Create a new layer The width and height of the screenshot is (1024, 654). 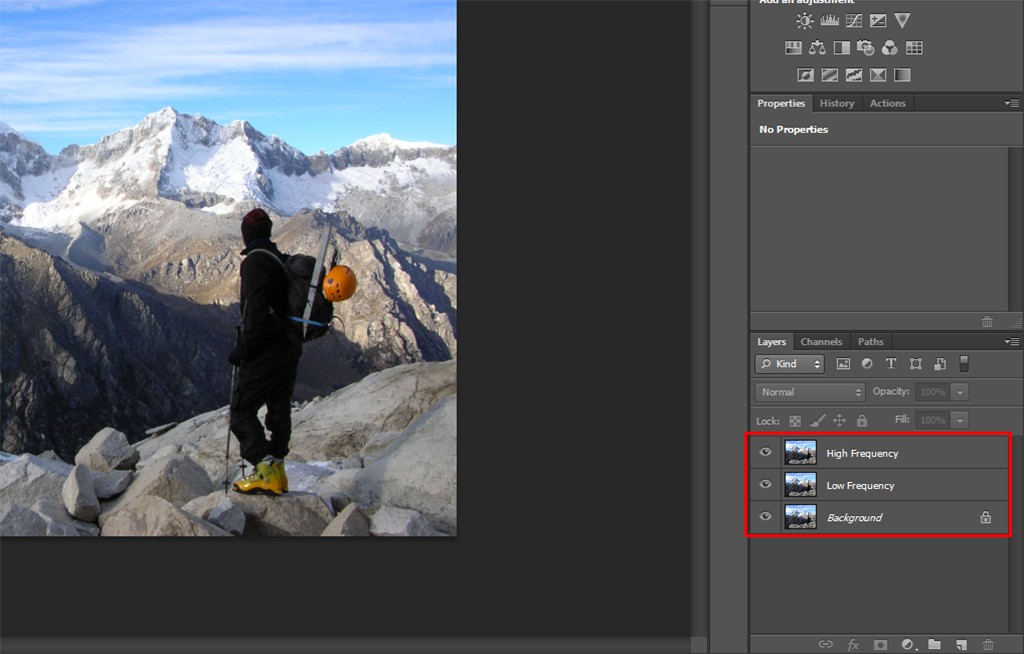click(x=961, y=645)
